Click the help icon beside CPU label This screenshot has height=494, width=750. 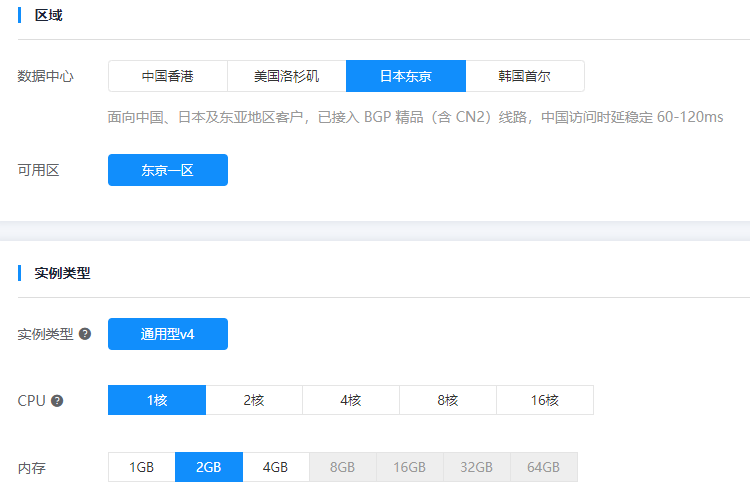pos(57,400)
